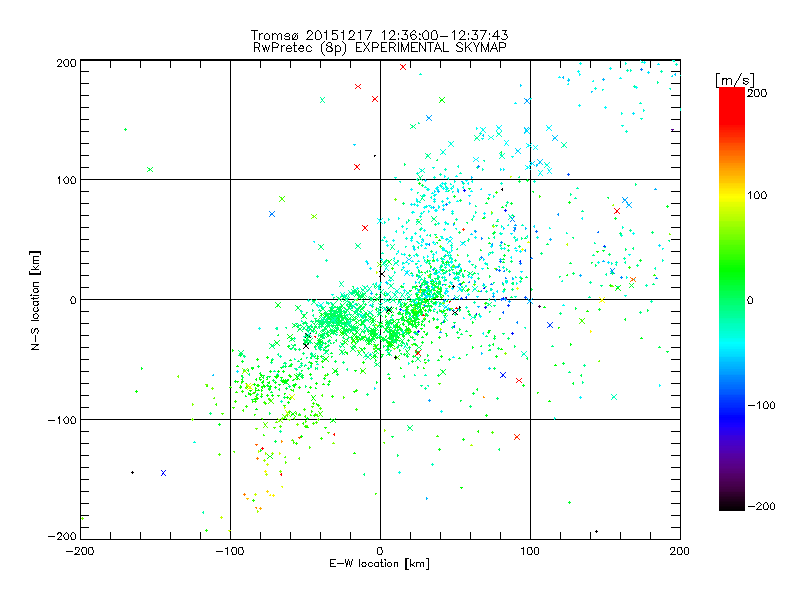Click the colorbar label '200' at top
Image resolution: width=800 pixels, height=600 pixels.
[757, 93]
